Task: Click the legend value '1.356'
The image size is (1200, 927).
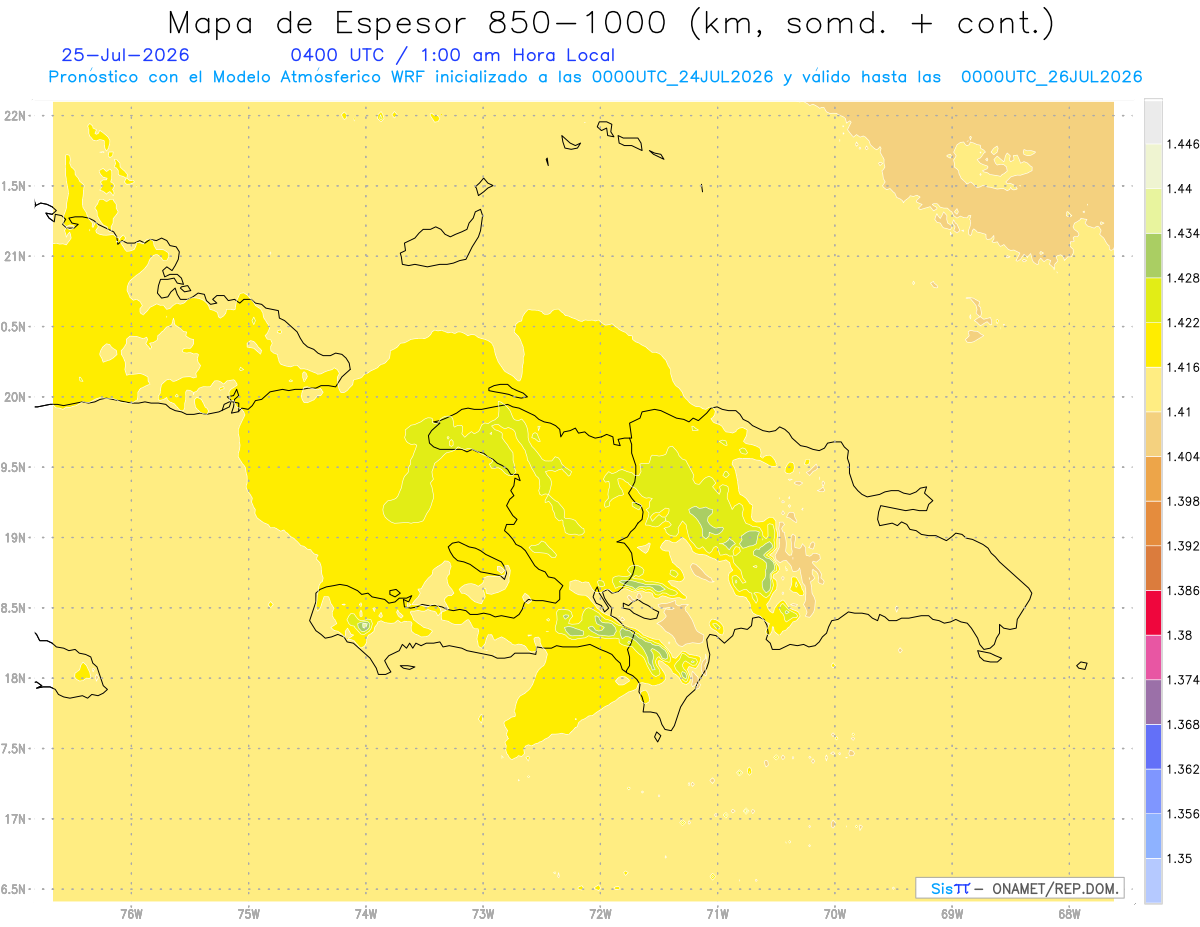Action: click(x=1183, y=814)
